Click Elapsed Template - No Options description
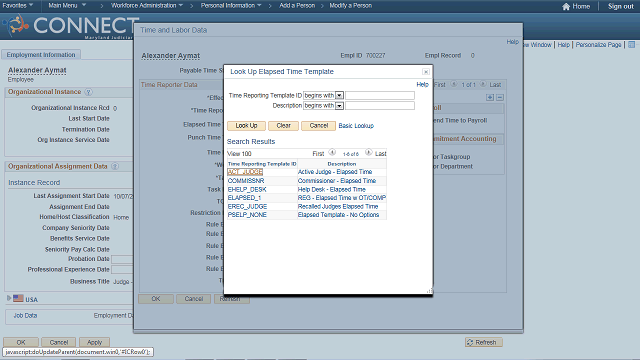This screenshot has height=360, width=640. coord(338,215)
